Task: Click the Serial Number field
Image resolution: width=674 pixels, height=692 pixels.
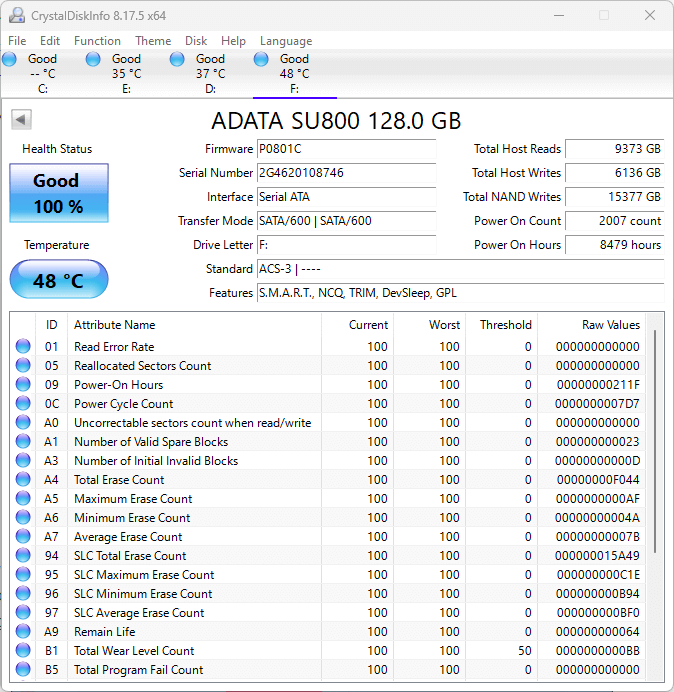Action: [x=346, y=173]
